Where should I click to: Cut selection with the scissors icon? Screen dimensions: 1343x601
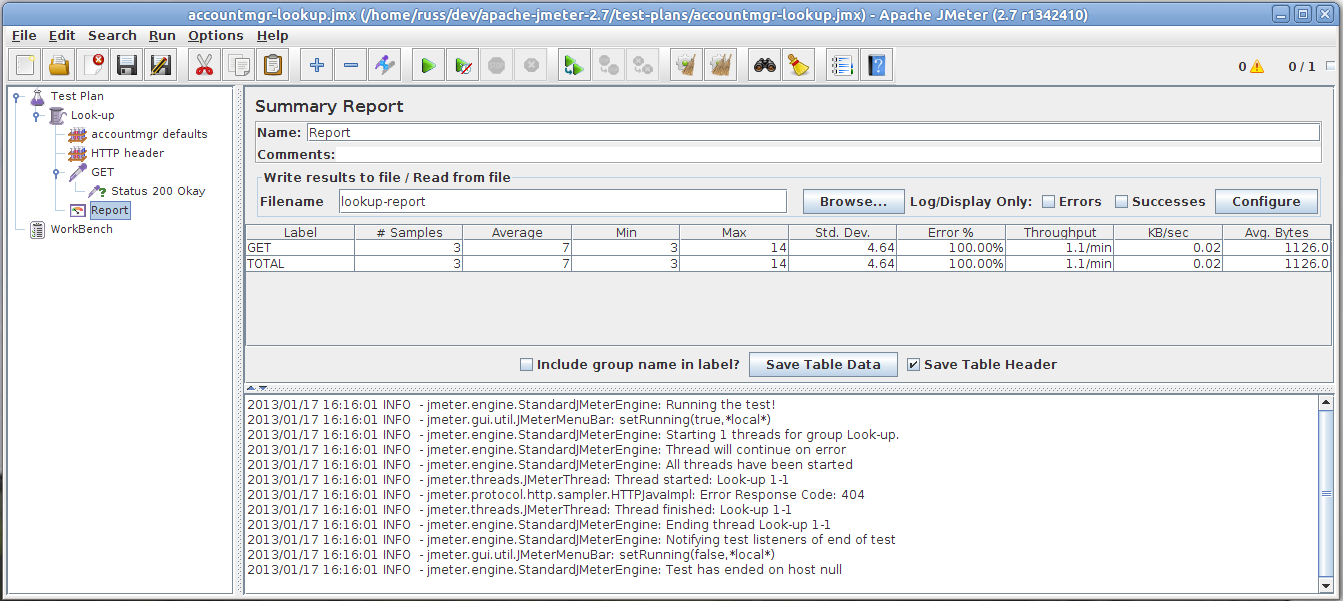205,66
